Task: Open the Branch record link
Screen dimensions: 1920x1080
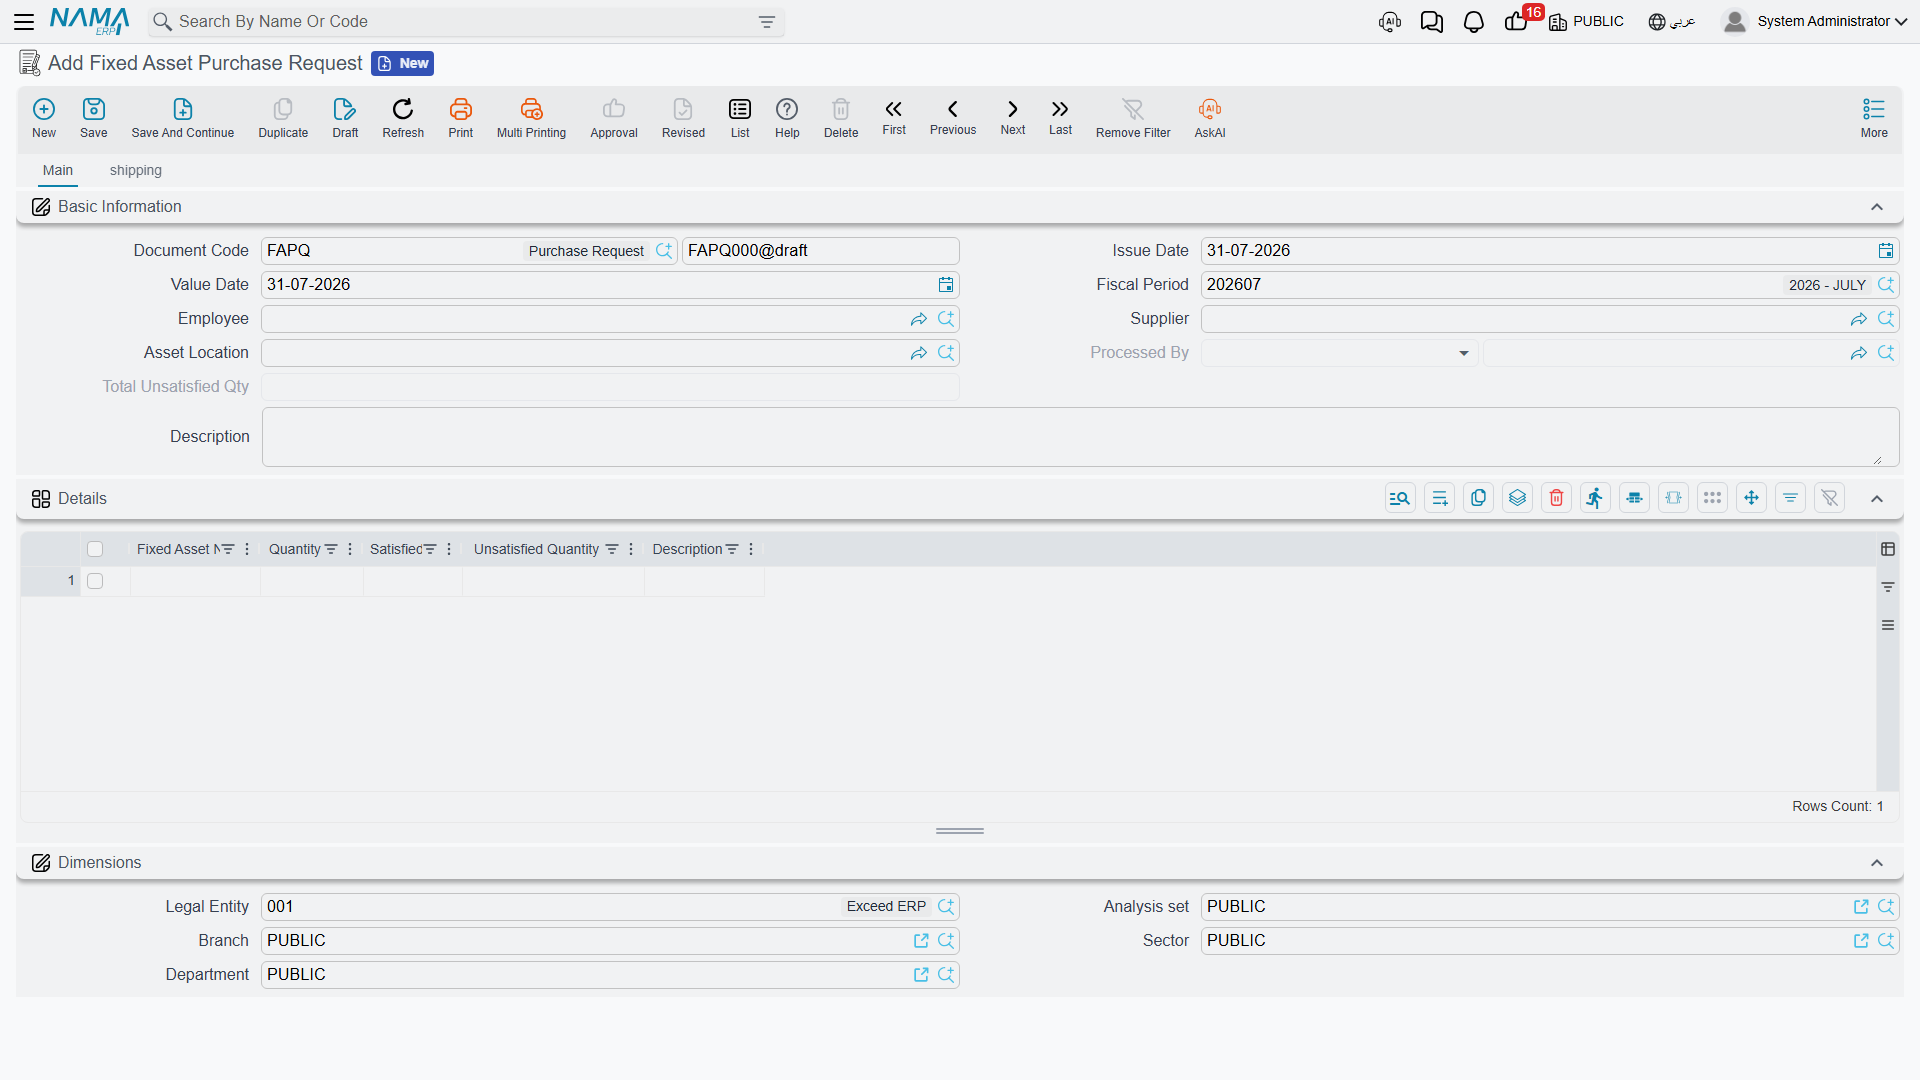Action: [921, 941]
